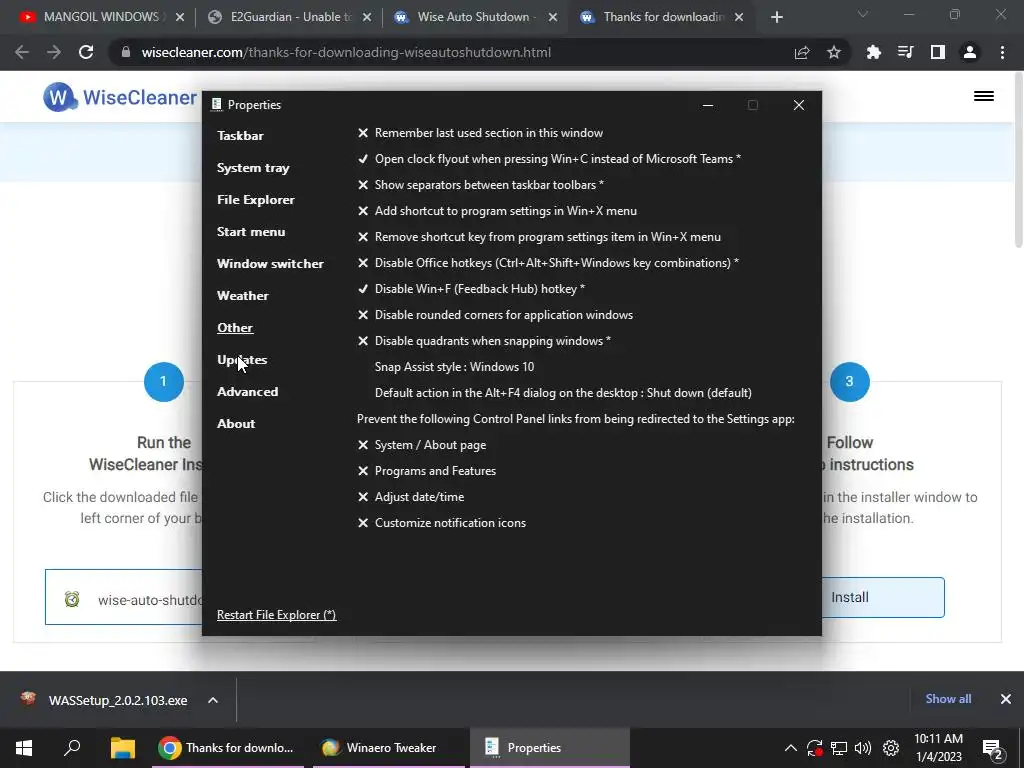Toggle Add shortcut in Win+X menu
Image resolution: width=1024 pixels, height=768 pixels.
(x=497, y=211)
